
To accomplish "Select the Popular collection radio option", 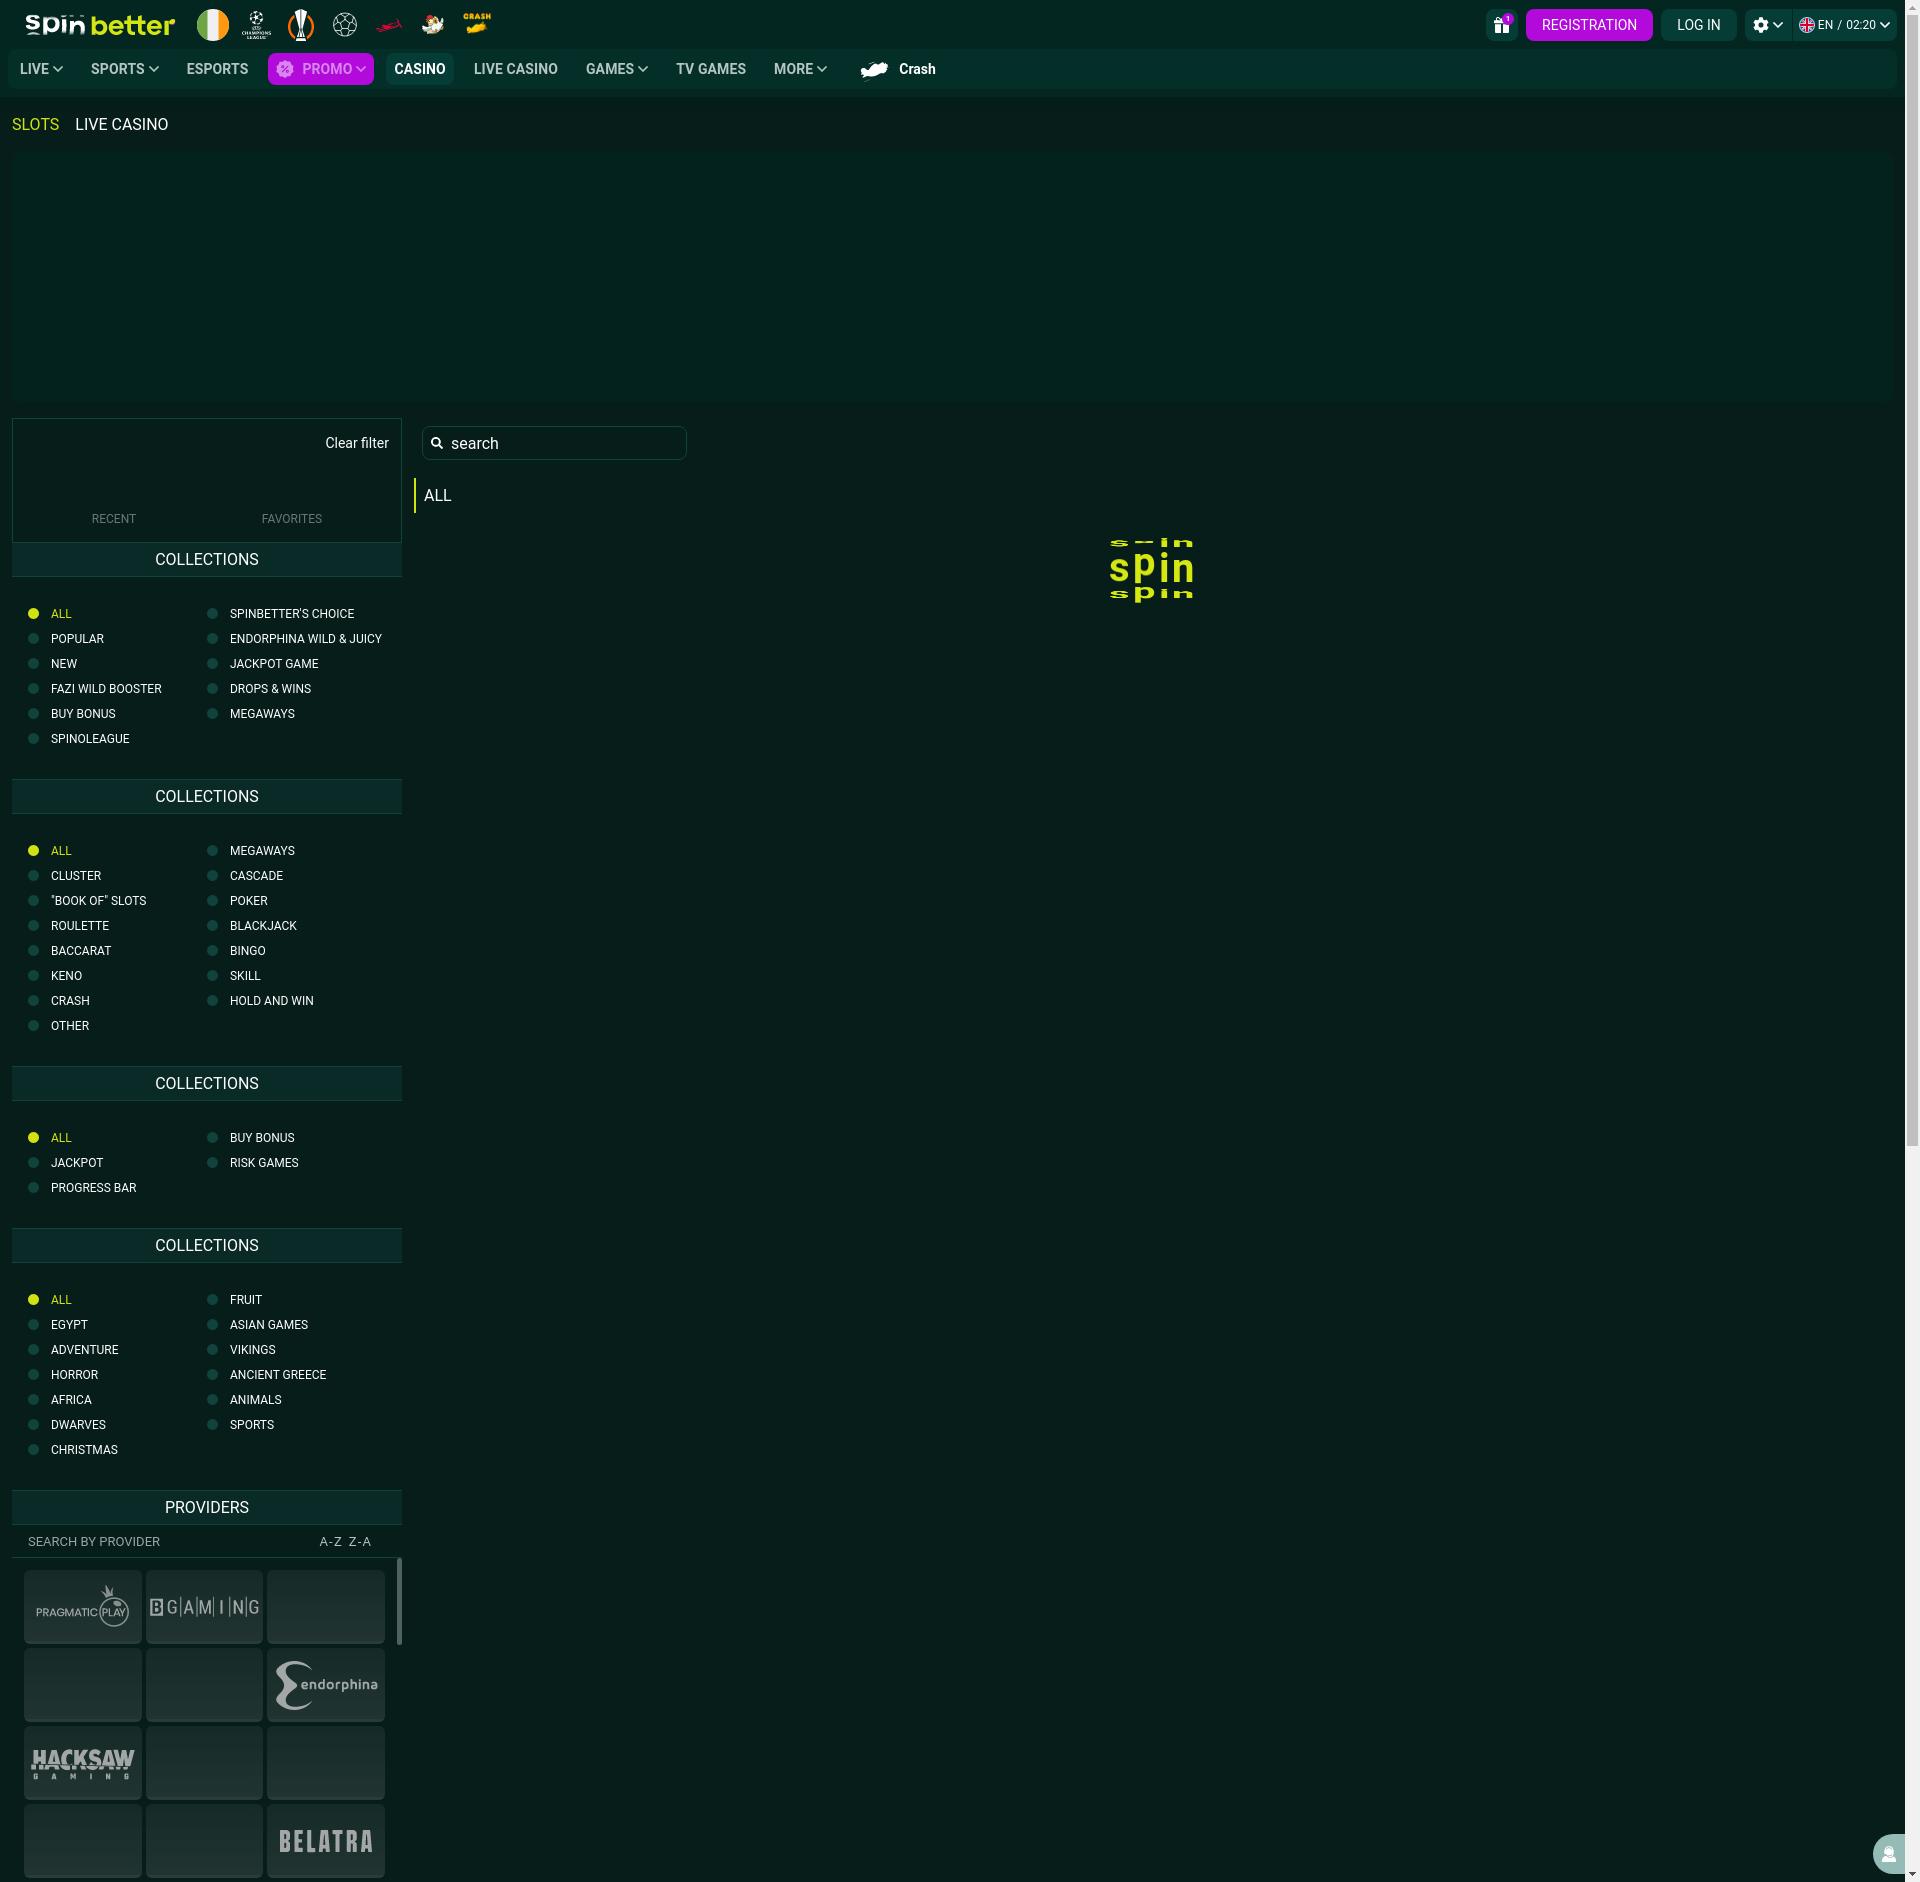I will point(77,639).
